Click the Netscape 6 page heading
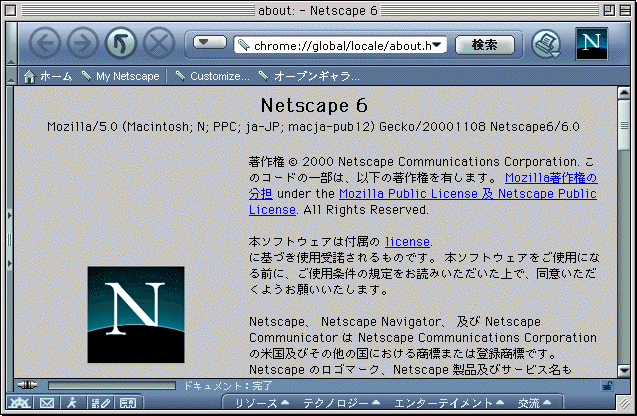Screen dimensions: 637x416 pos(314,106)
